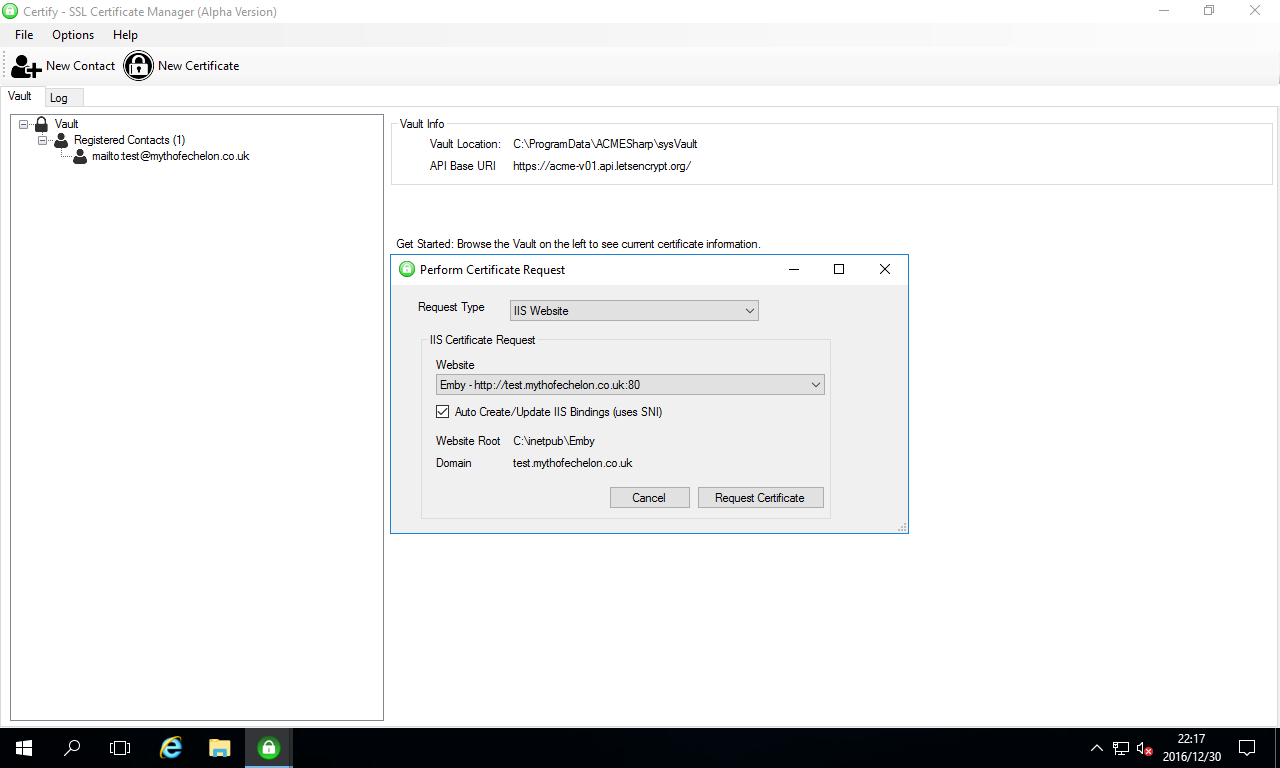The height and width of the screenshot is (768, 1280).
Task: Uncheck Auto Create/Update IIS Bindings
Action: pyautogui.click(x=443, y=412)
